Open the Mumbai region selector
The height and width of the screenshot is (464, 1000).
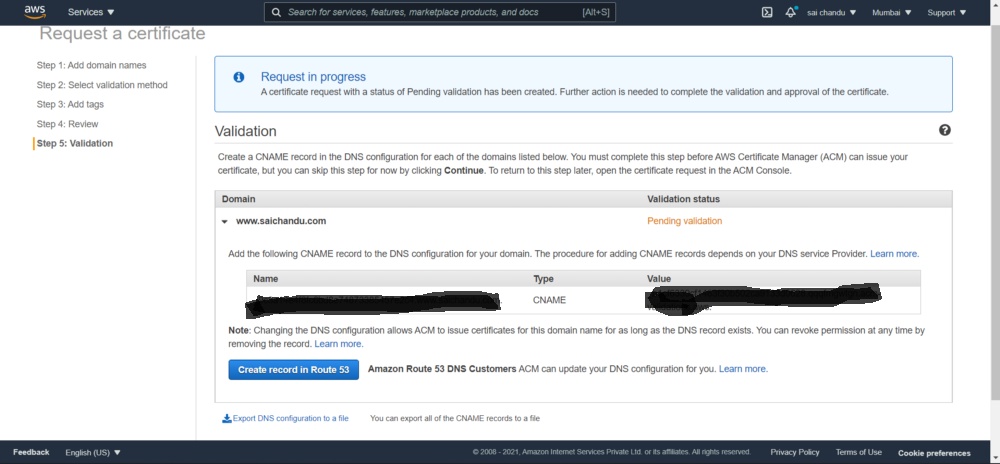tap(892, 12)
